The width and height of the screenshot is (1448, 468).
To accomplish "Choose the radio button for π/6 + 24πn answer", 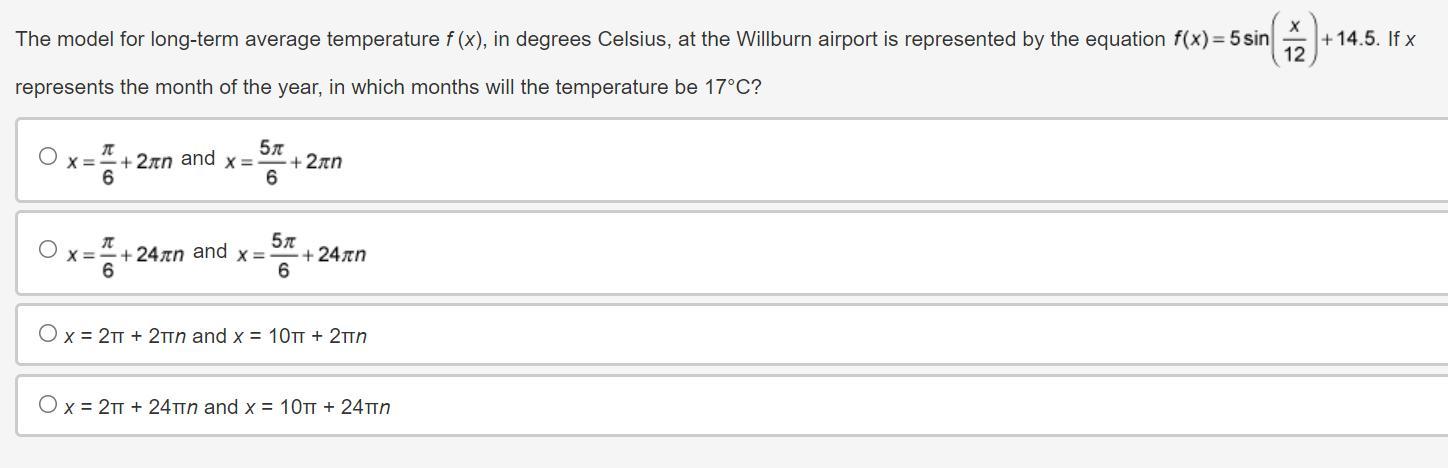I will coord(47,249).
